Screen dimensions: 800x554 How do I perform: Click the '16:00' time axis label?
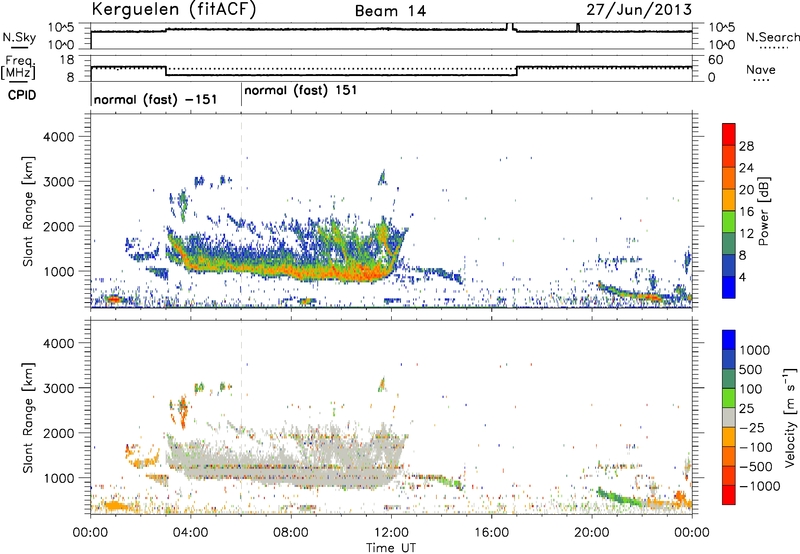coord(491,533)
